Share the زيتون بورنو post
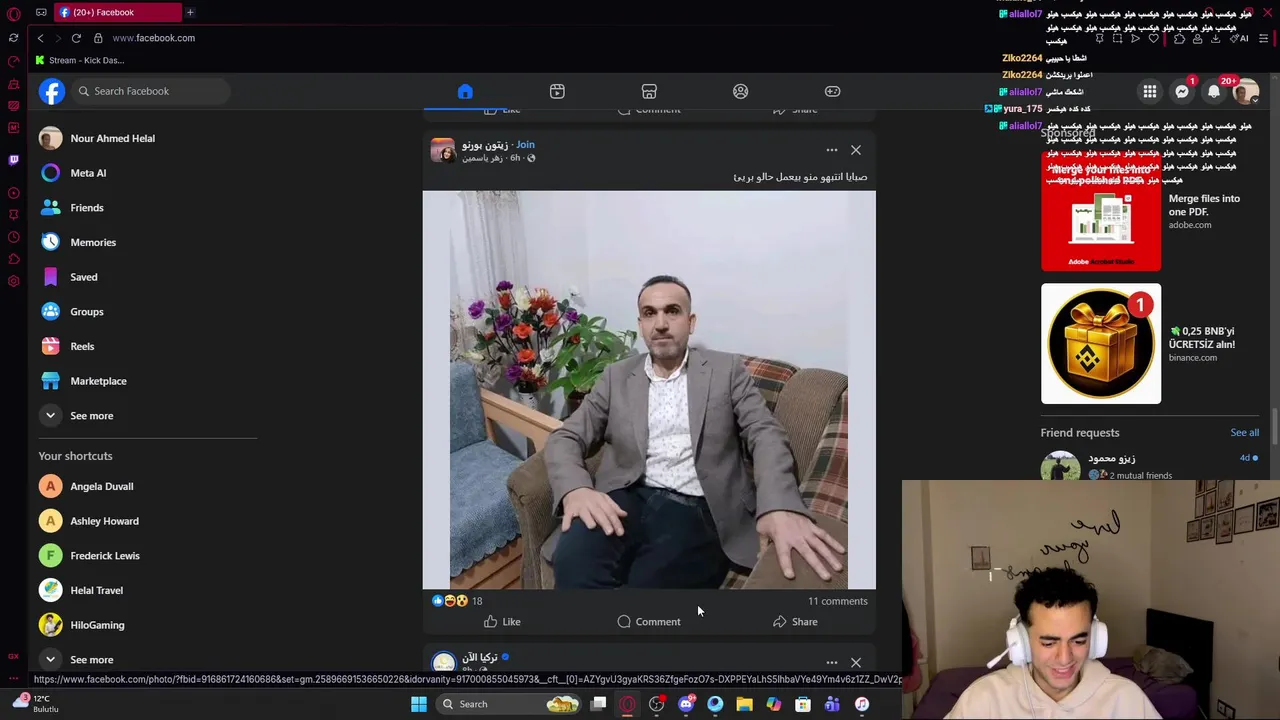The width and height of the screenshot is (1280, 720). click(x=795, y=622)
